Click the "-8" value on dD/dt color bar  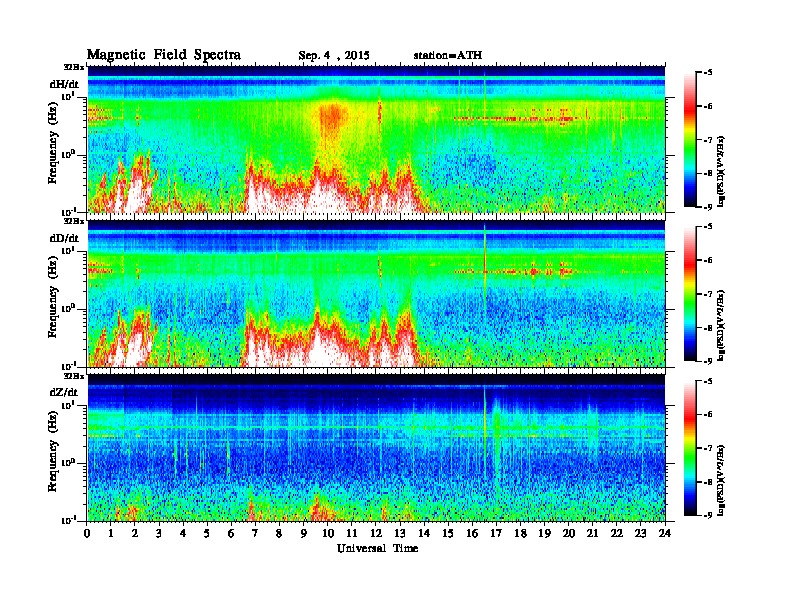[x=708, y=327]
